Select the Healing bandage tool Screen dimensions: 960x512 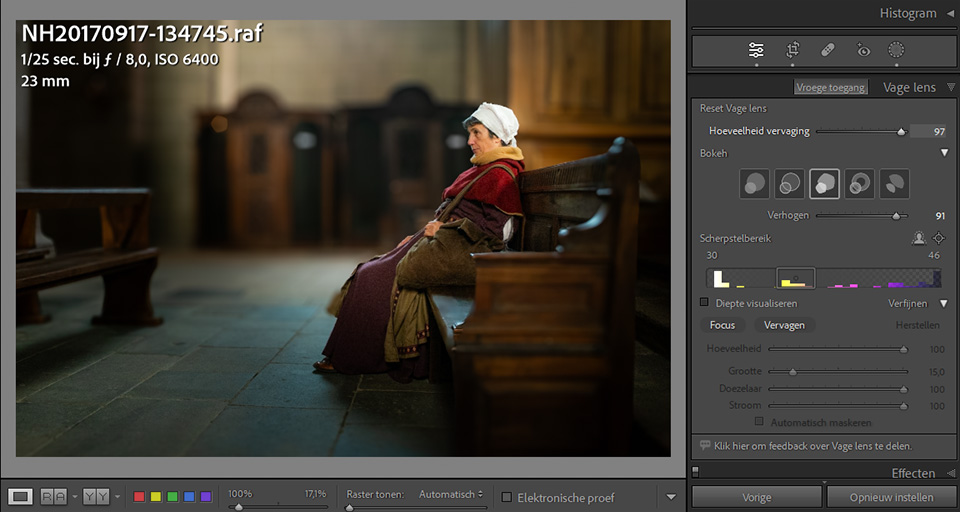click(x=828, y=50)
